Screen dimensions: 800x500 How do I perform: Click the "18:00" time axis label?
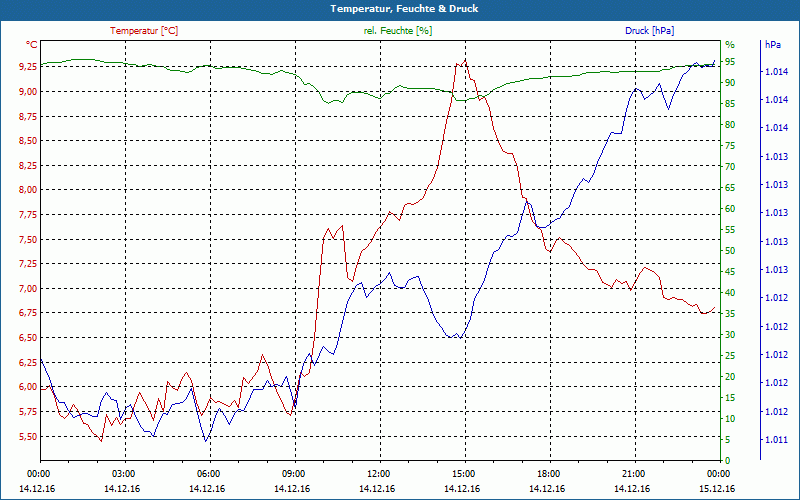tap(548, 474)
